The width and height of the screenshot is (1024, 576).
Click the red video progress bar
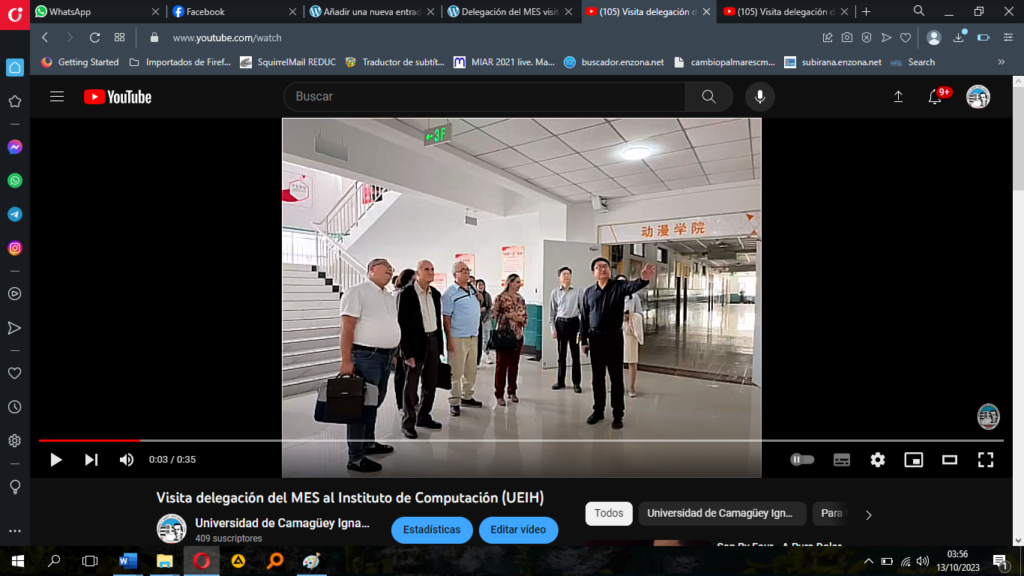point(90,440)
